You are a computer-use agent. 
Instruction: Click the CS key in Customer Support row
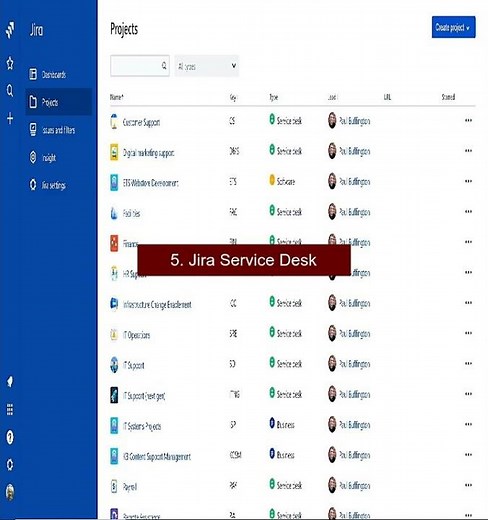(x=232, y=121)
